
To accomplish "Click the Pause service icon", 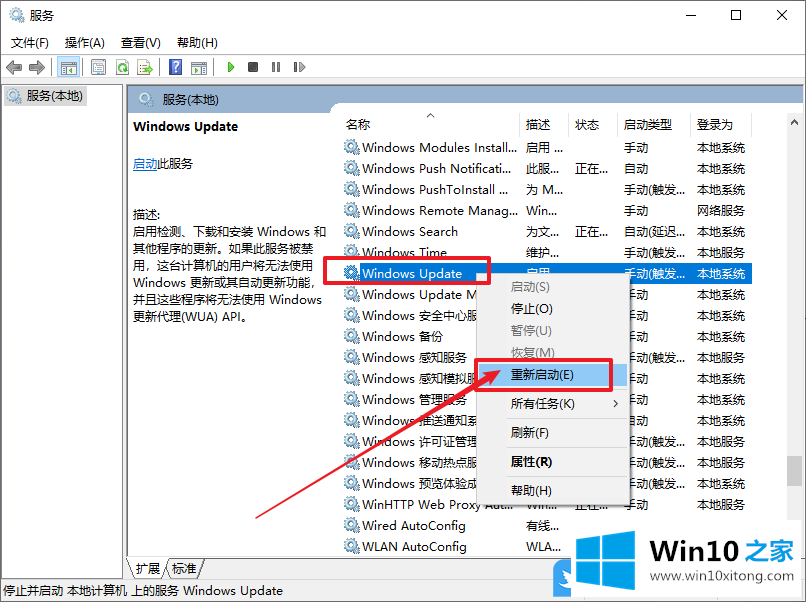I will pyautogui.click(x=276, y=67).
